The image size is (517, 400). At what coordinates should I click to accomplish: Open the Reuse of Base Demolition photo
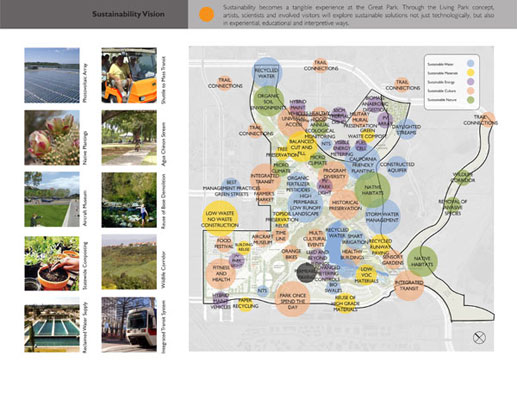[129, 200]
